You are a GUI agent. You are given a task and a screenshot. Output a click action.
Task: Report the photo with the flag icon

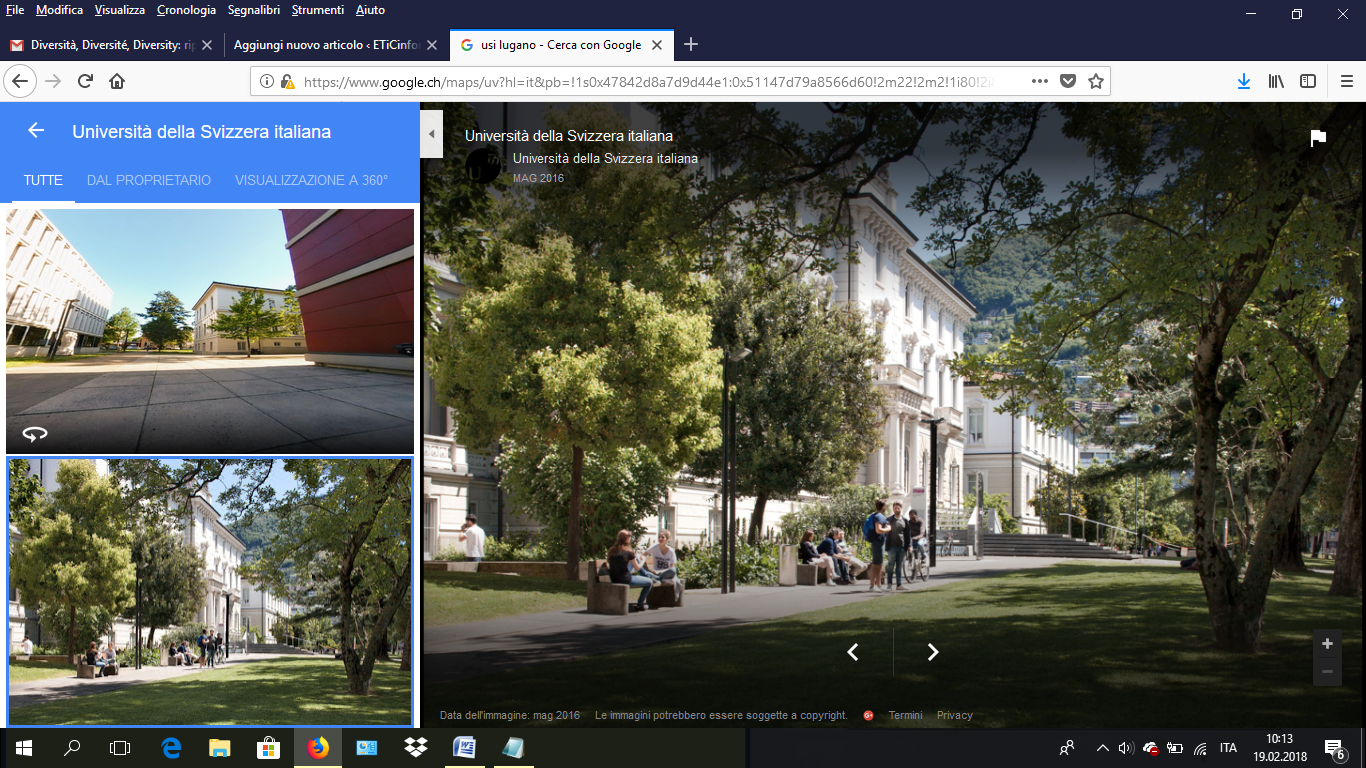point(1318,138)
